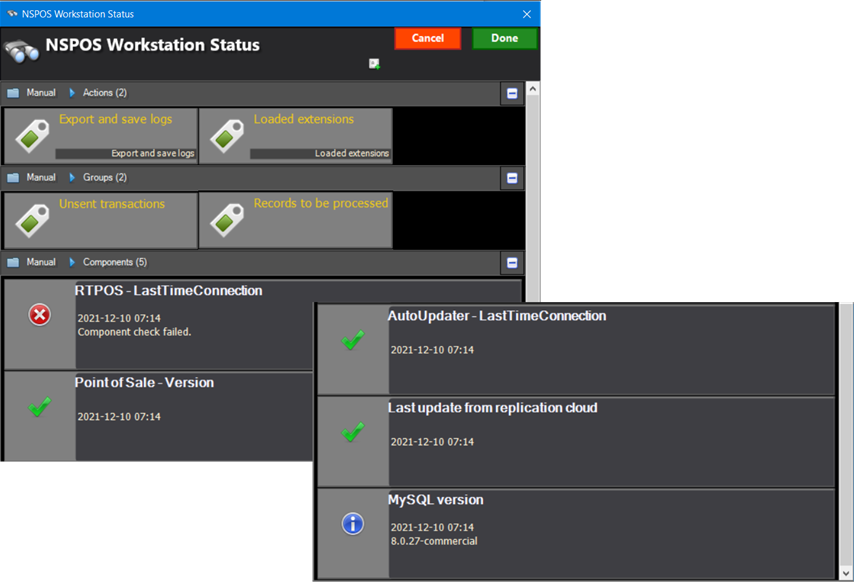Click the green check for AutoUpdater LastTimeConnection
The width and height of the screenshot is (854, 582).
coord(353,340)
